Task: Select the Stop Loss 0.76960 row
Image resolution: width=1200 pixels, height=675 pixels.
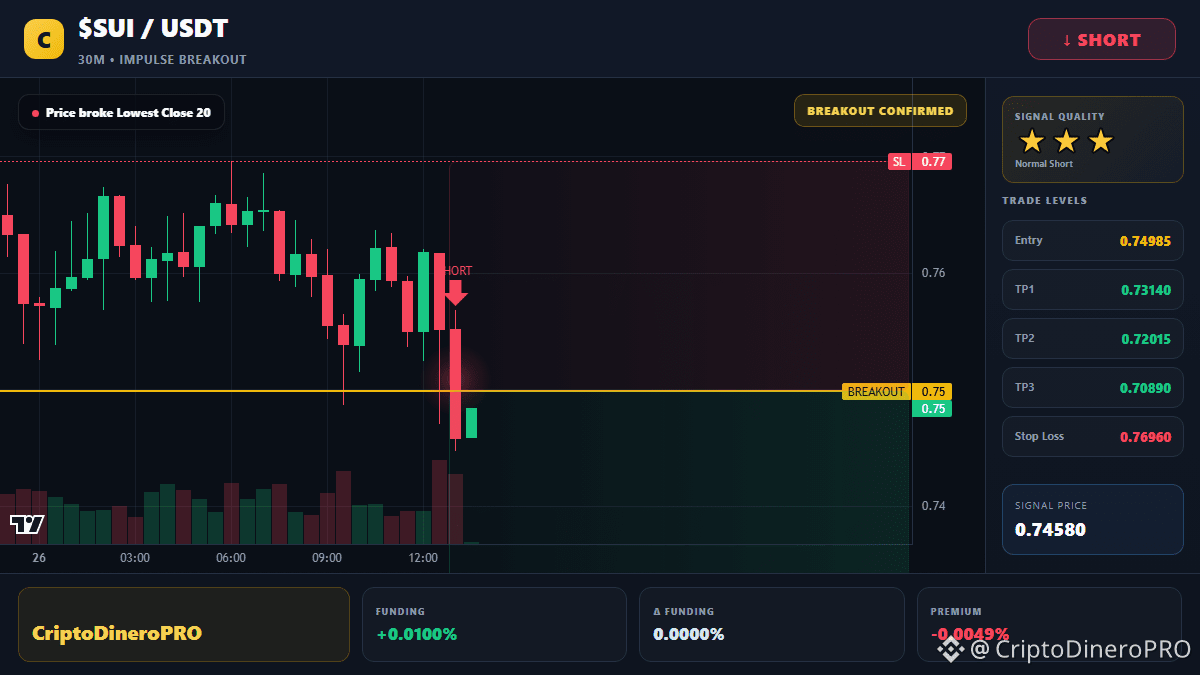Action: pyautogui.click(x=1093, y=436)
